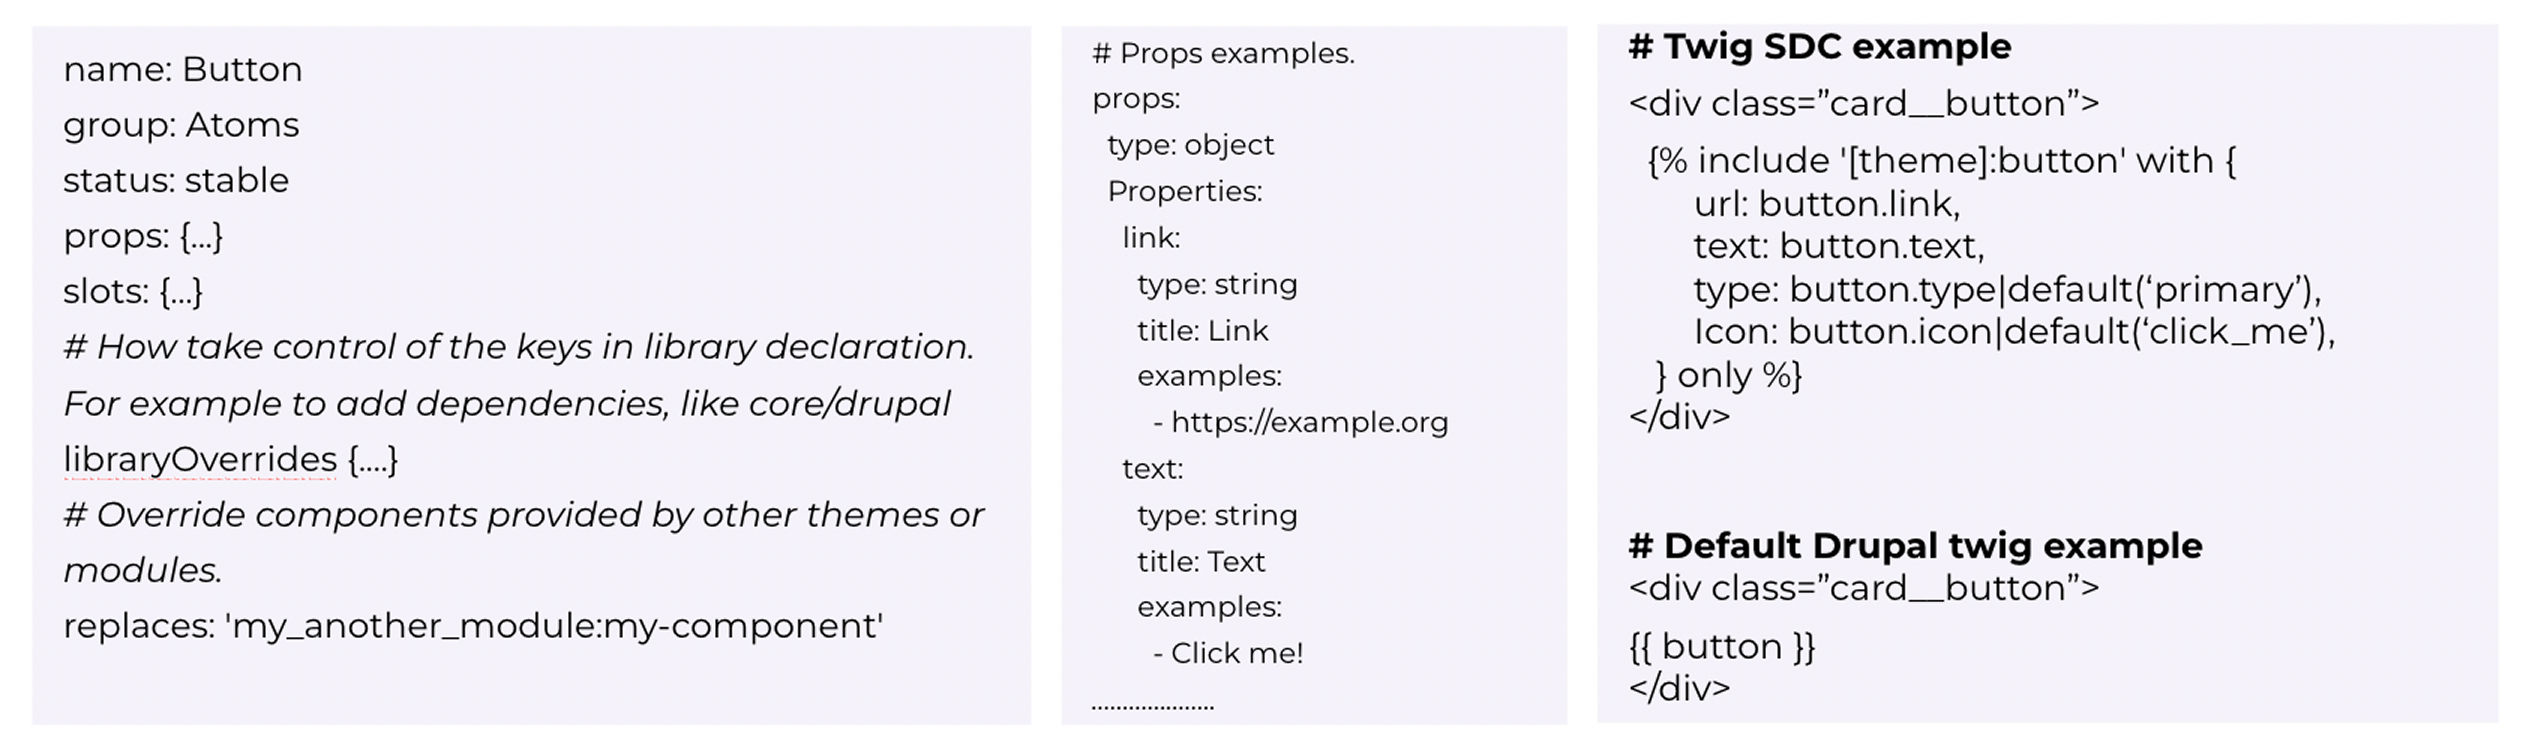
Task: Click the "Properties:" key
Action: click(1185, 192)
